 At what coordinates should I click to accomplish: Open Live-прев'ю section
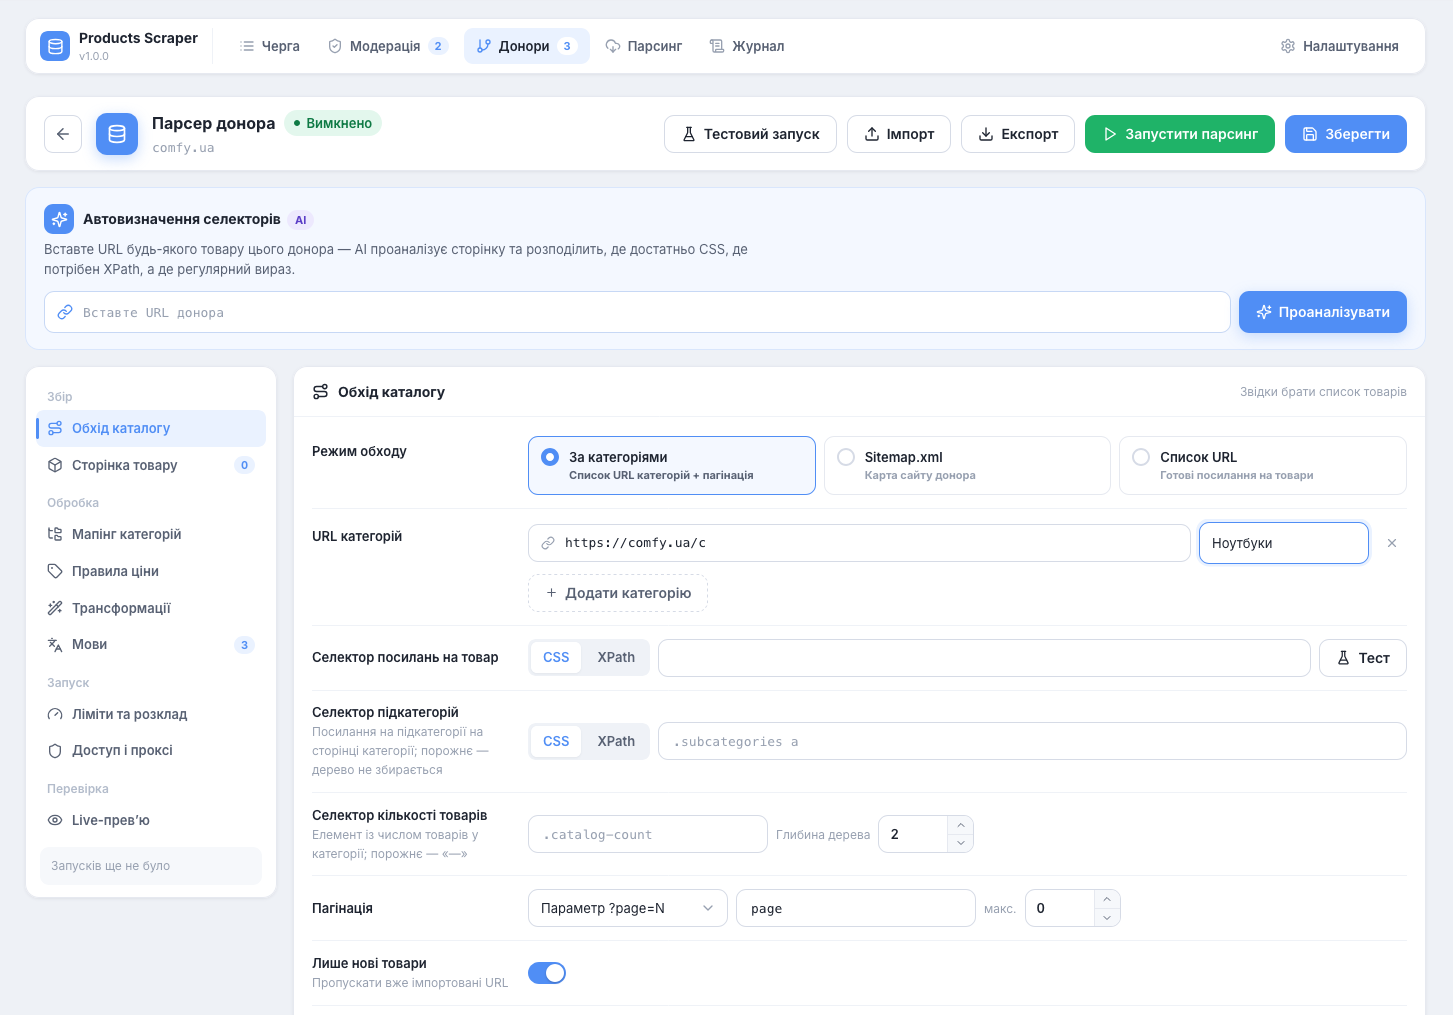coord(151,820)
